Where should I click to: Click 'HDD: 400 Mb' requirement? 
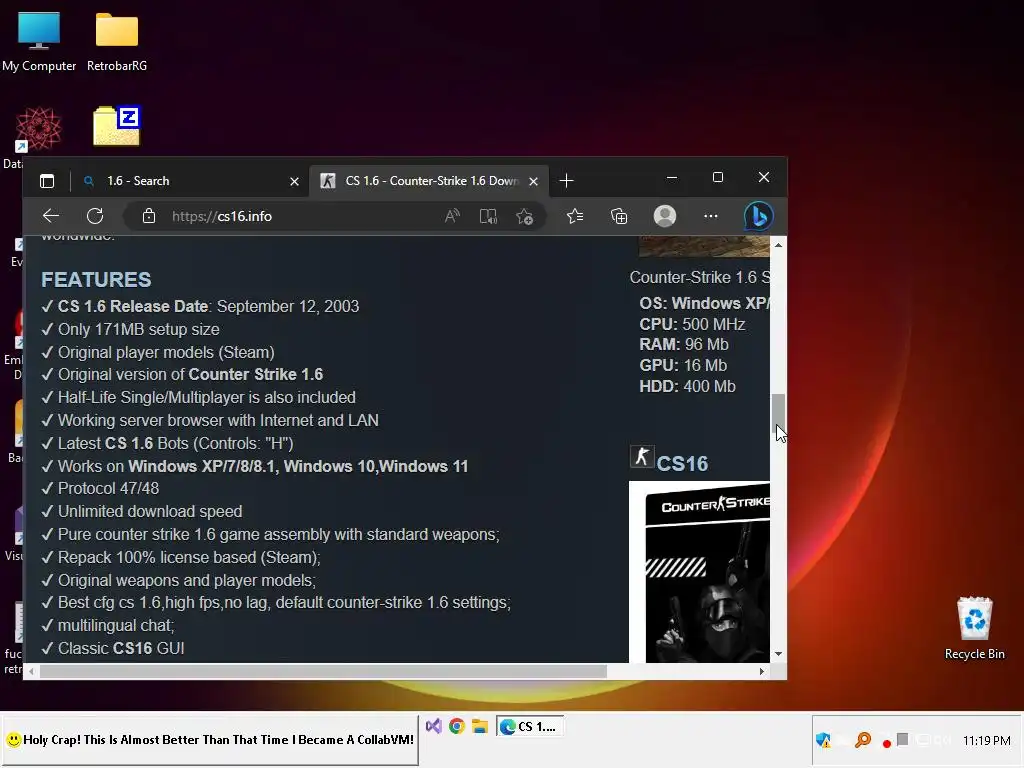click(x=688, y=386)
